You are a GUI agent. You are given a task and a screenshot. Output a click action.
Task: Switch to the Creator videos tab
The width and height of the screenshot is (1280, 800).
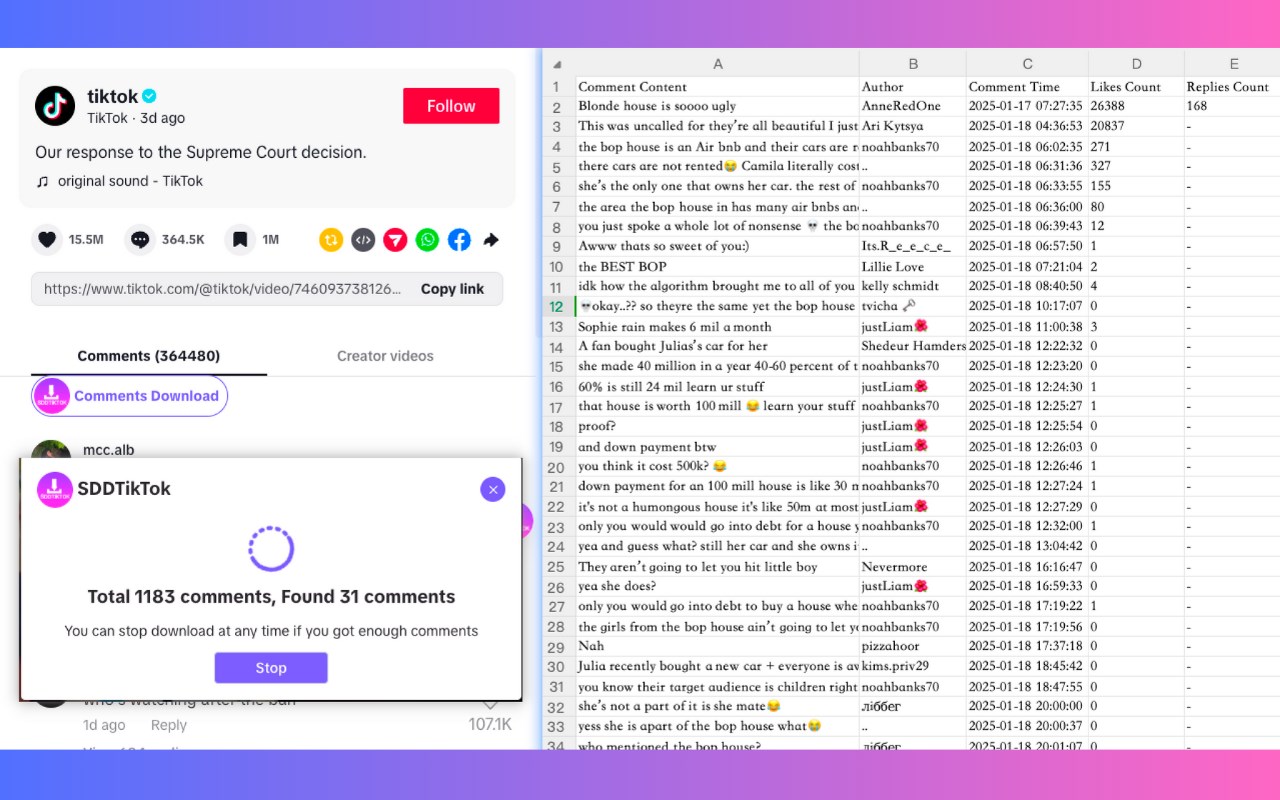pos(385,356)
